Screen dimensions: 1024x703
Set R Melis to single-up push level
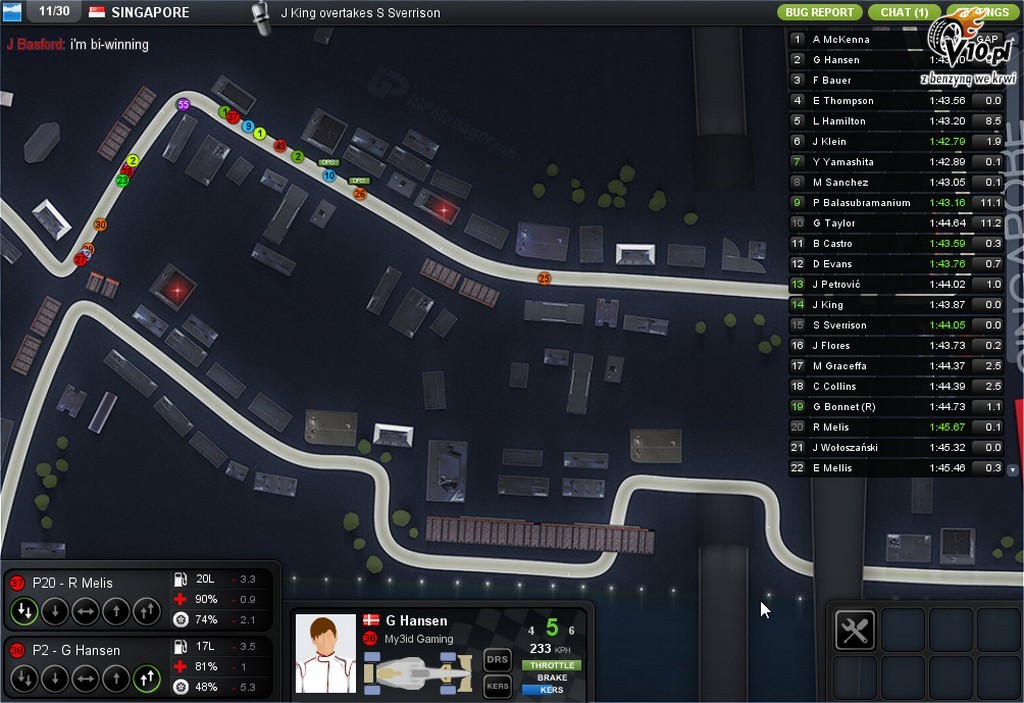tap(116, 611)
